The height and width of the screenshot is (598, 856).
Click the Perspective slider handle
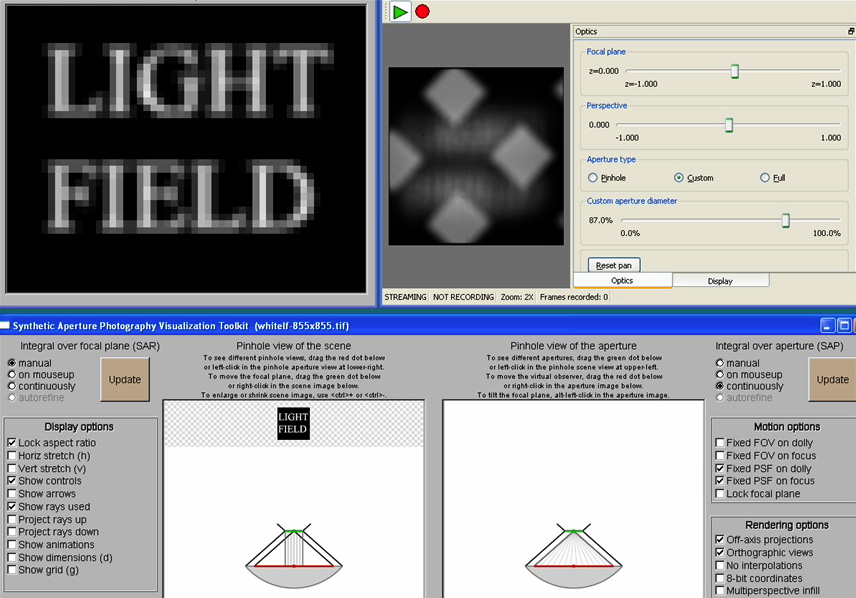click(x=729, y=125)
